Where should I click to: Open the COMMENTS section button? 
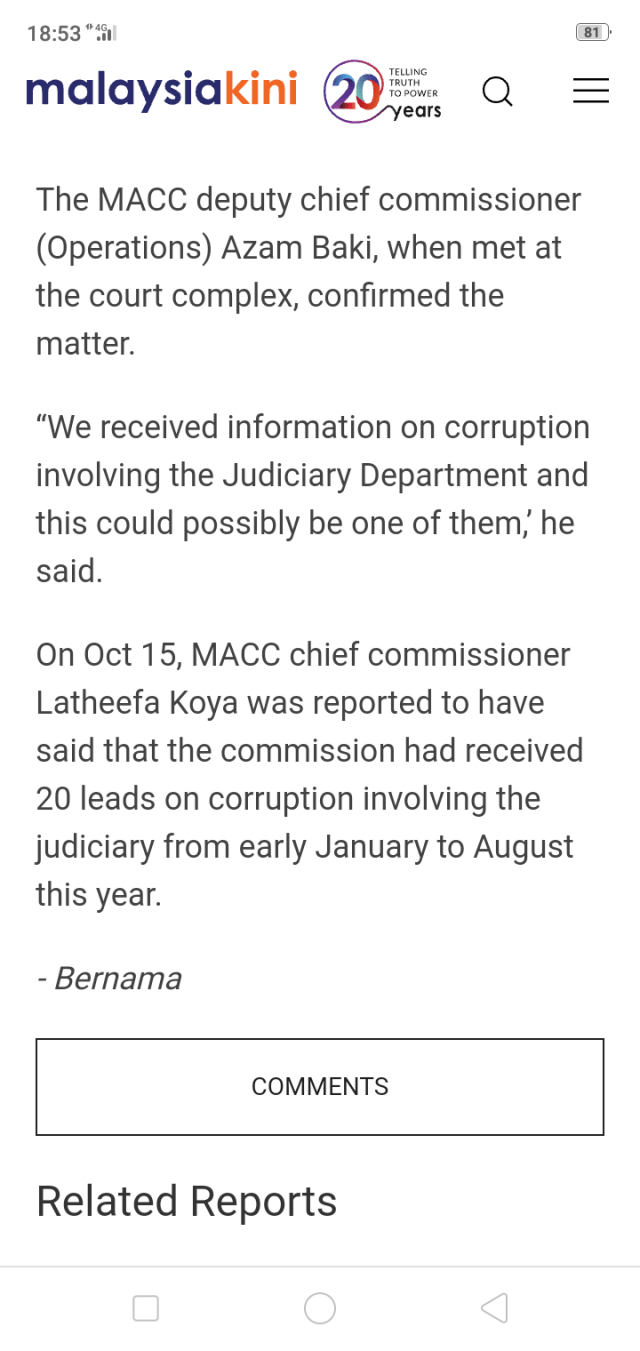coord(320,1087)
